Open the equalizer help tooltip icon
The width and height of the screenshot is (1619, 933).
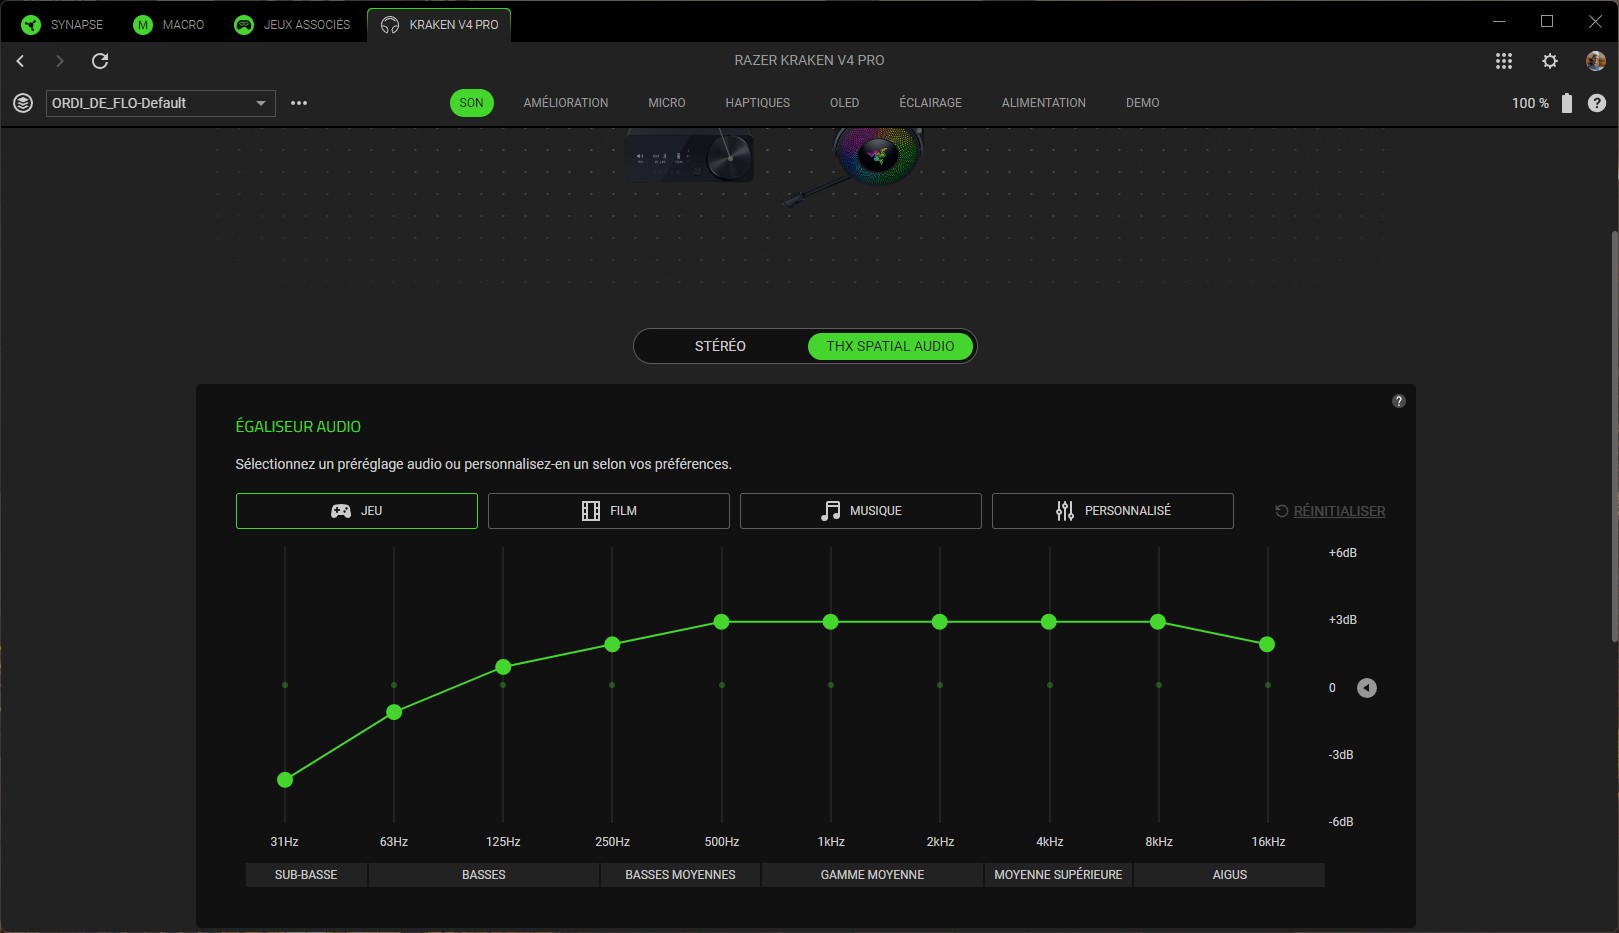pyautogui.click(x=1399, y=401)
